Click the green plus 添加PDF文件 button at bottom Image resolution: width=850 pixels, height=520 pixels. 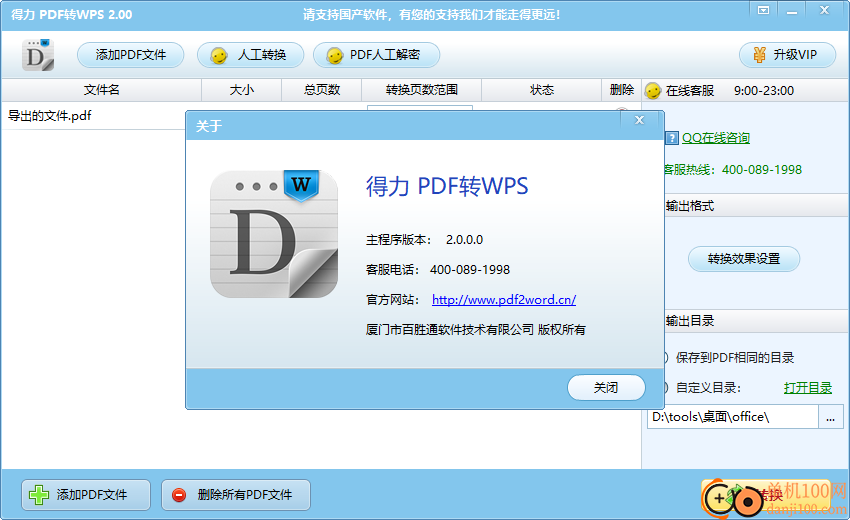point(86,495)
